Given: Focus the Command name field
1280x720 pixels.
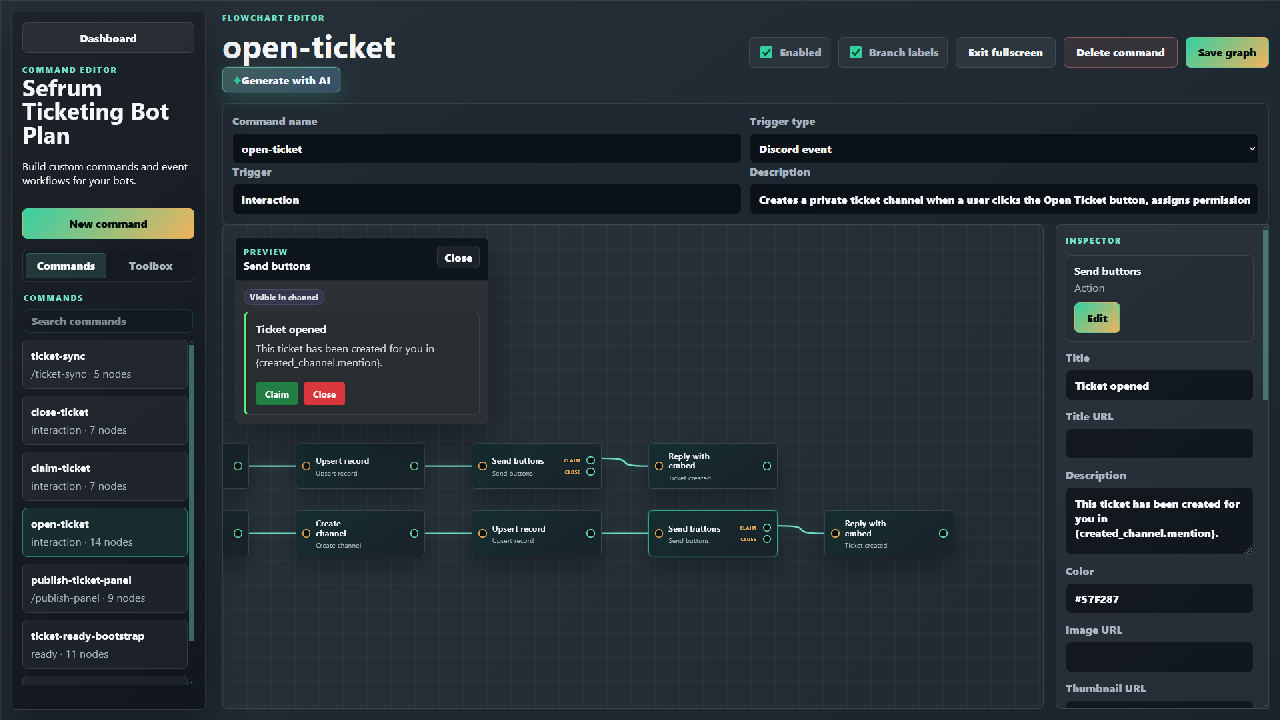Looking at the screenshot, I should click(x=486, y=149).
